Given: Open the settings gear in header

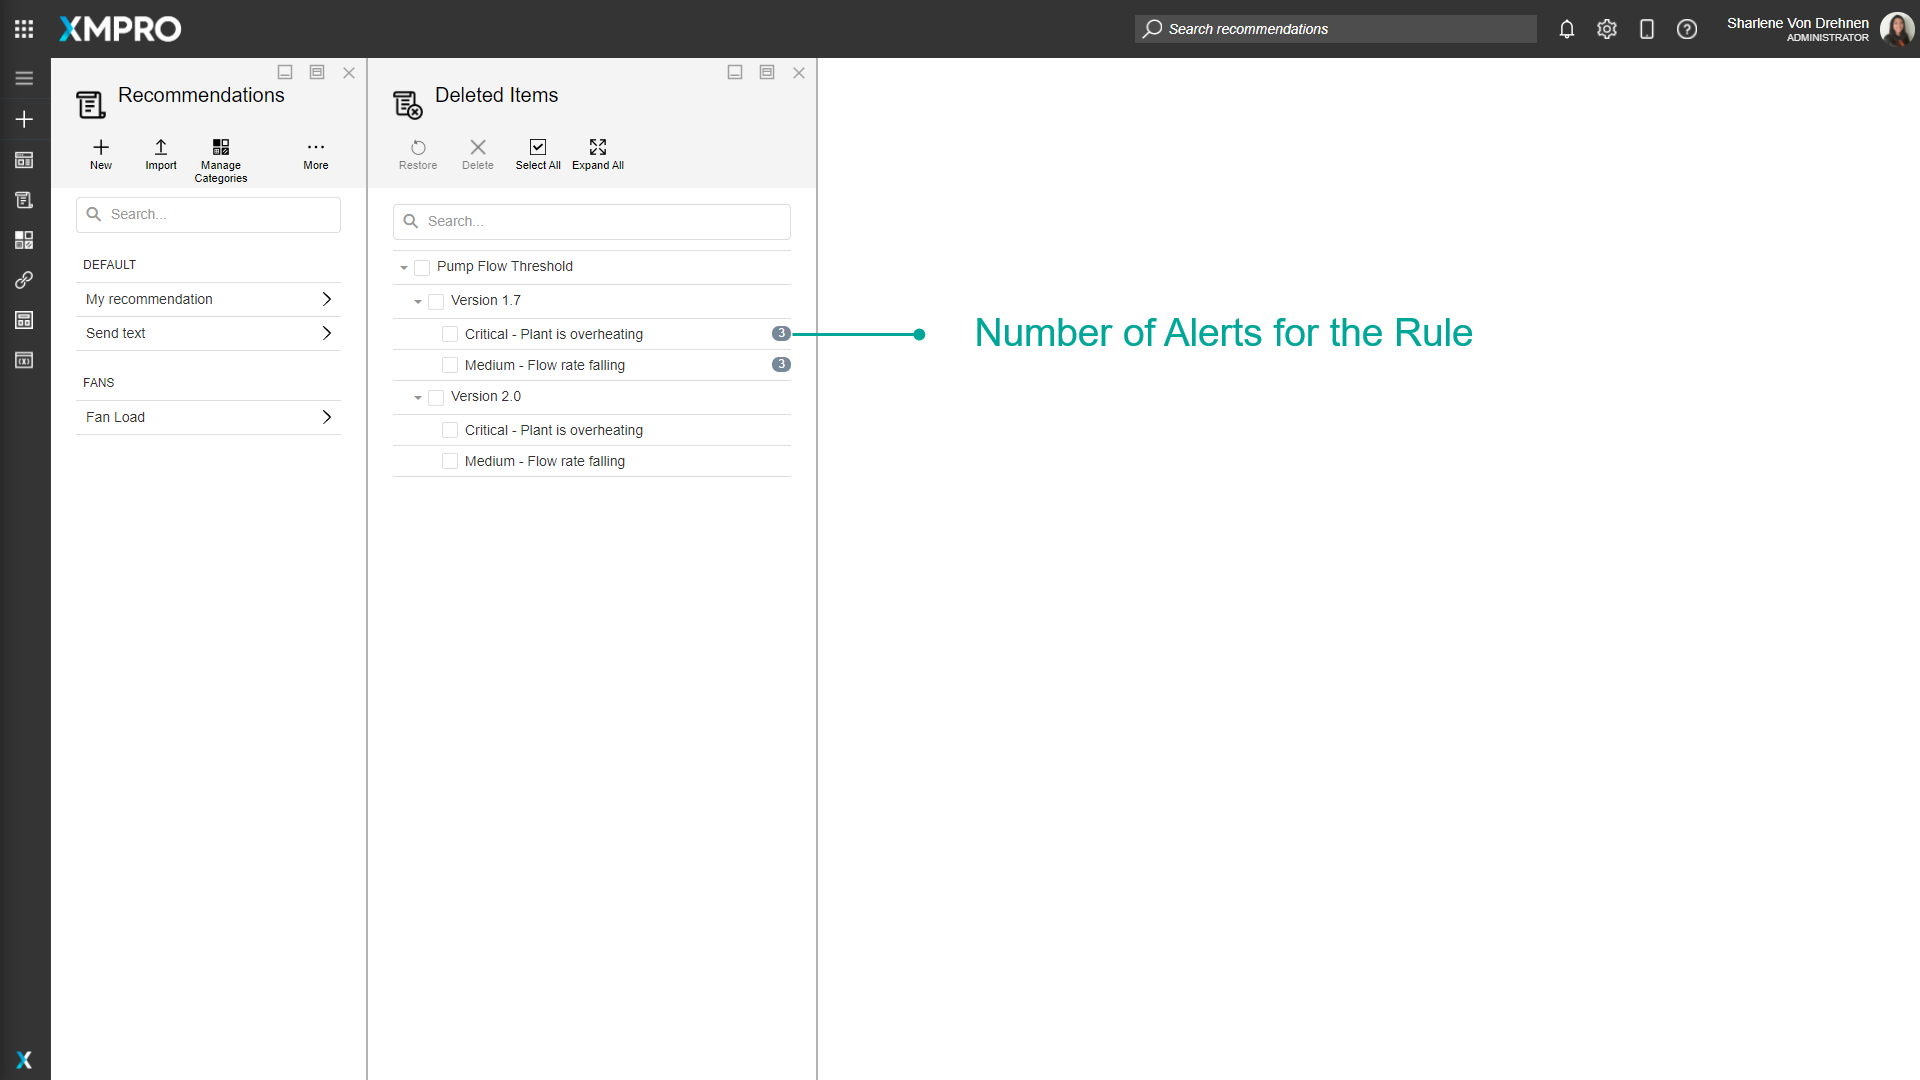Looking at the screenshot, I should (x=1607, y=29).
